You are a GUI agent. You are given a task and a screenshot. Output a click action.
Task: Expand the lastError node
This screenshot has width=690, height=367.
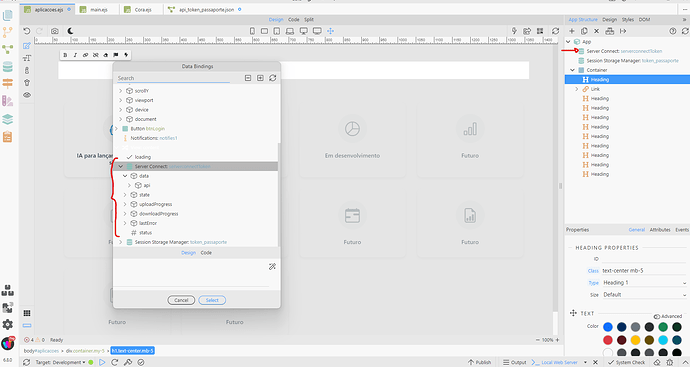point(125,223)
